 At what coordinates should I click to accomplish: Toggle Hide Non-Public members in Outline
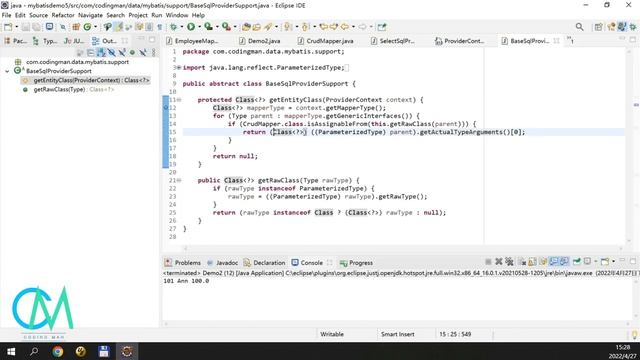[132, 53]
